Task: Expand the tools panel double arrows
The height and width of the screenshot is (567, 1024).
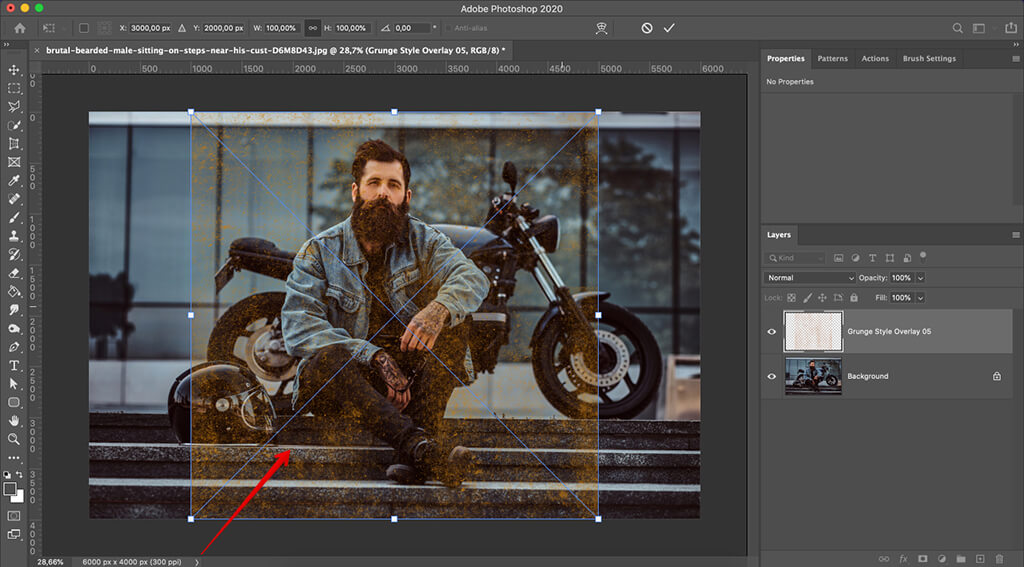Action: (7, 44)
